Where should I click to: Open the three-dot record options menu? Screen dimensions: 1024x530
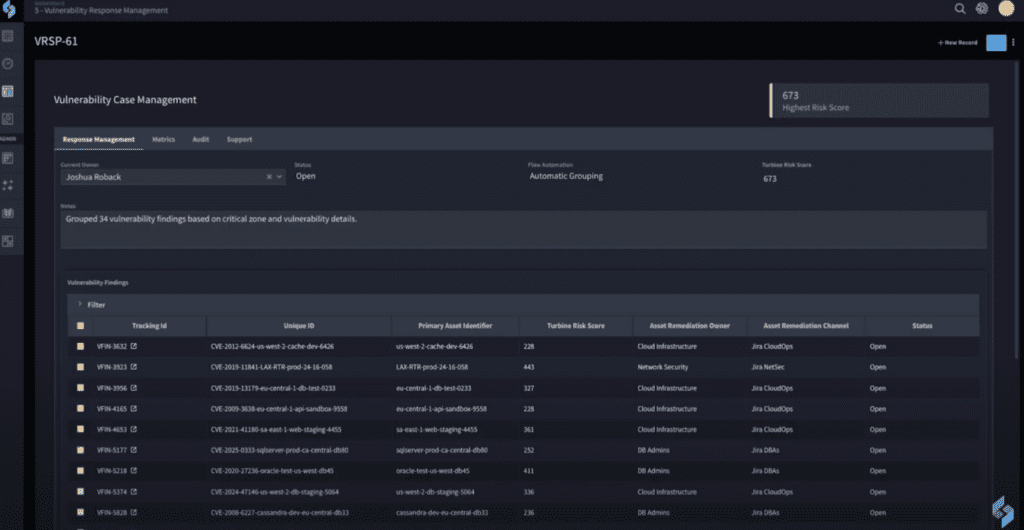click(1014, 42)
